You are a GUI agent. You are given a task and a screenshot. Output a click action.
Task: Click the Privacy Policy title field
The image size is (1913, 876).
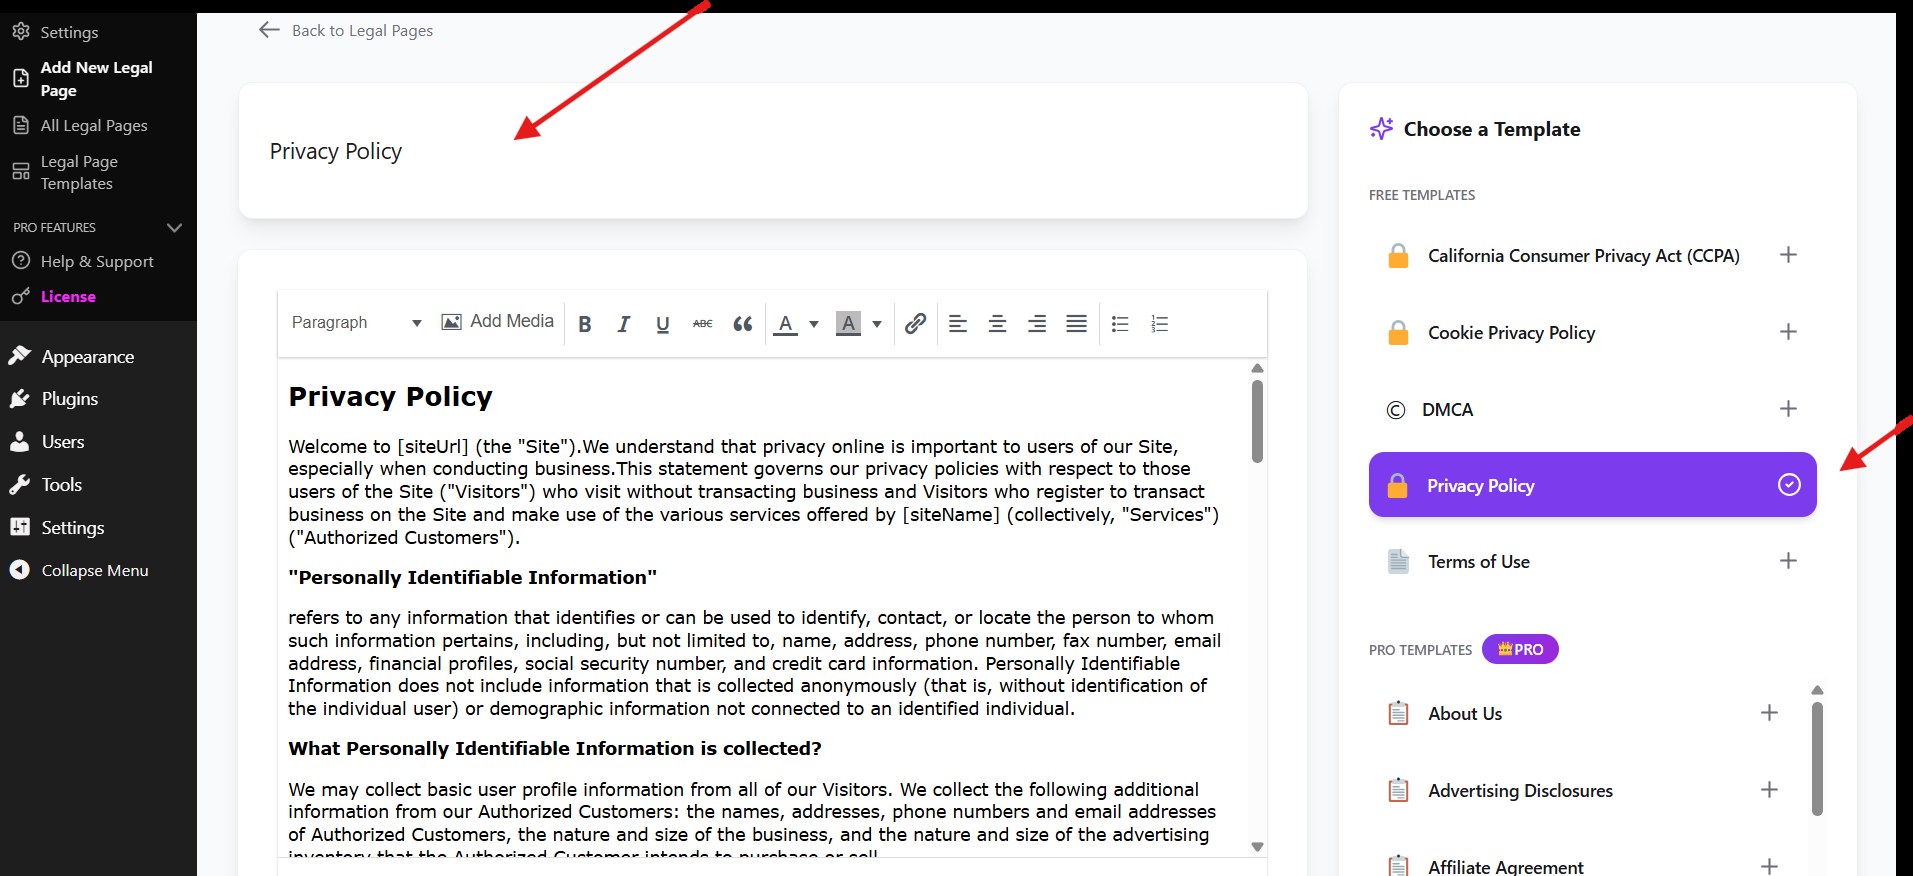(773, 151)
